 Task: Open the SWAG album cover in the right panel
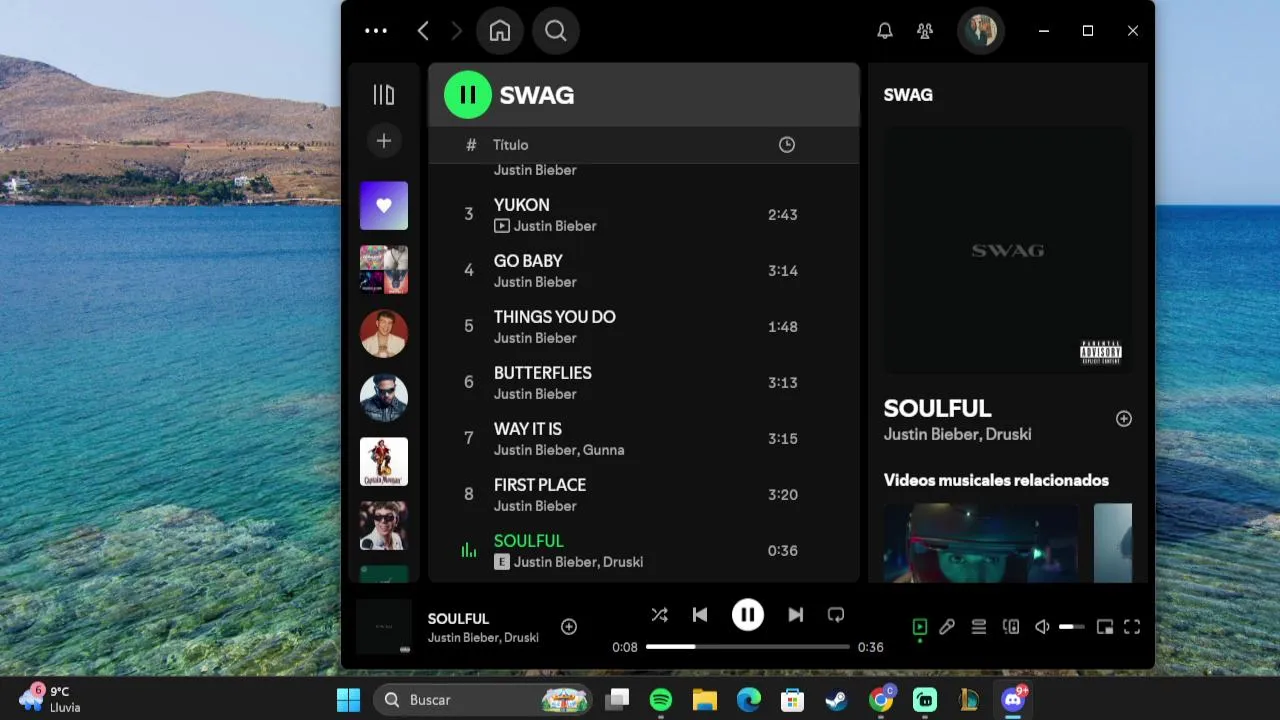click(x=1008, y=250)
